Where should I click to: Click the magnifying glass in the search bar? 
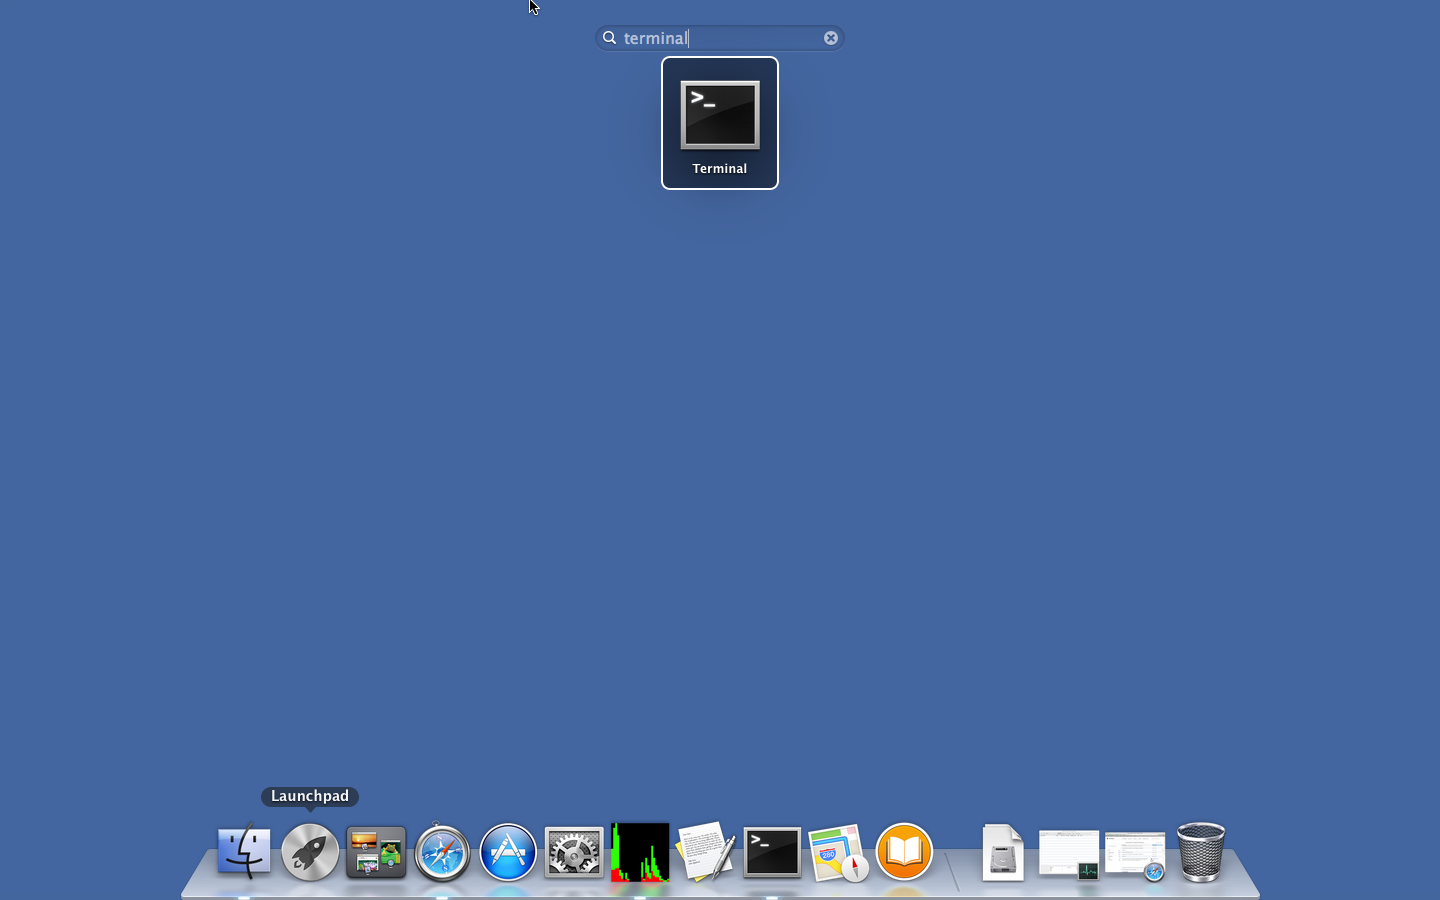click(610, 37)
